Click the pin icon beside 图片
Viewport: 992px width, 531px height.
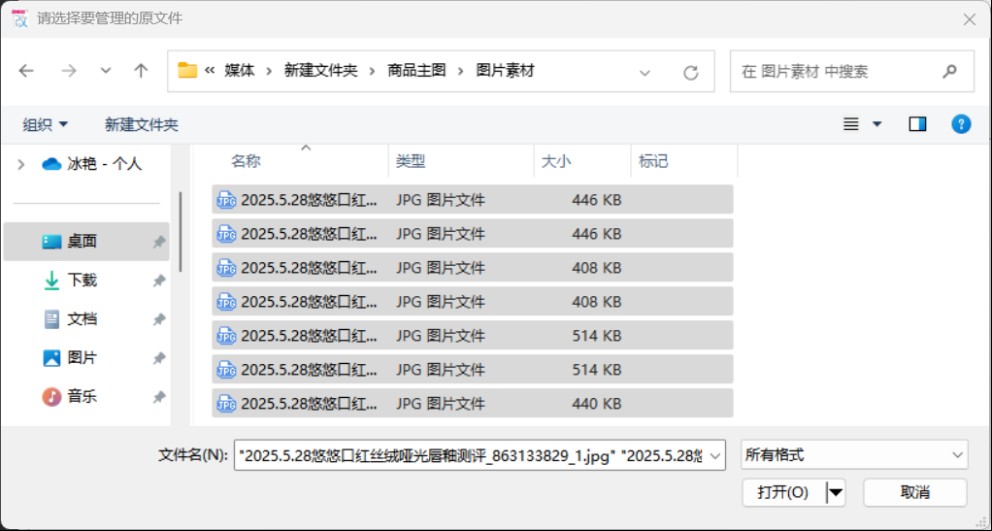point(159,358)
